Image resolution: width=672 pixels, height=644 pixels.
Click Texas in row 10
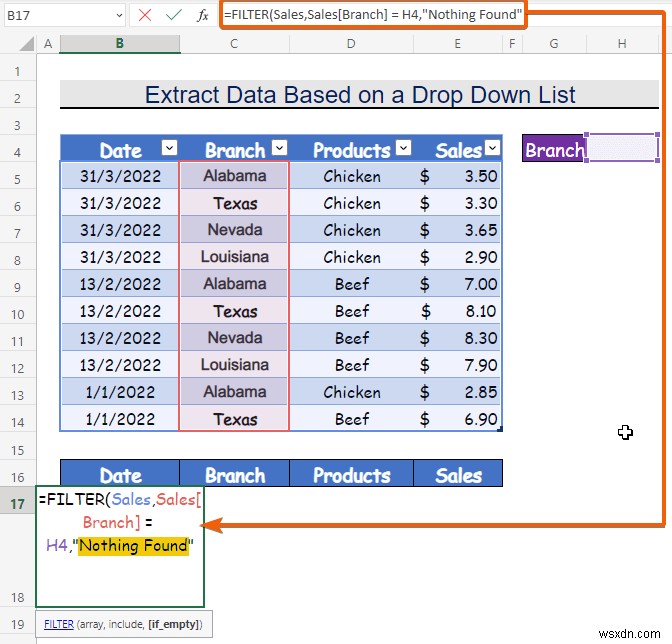235,311
